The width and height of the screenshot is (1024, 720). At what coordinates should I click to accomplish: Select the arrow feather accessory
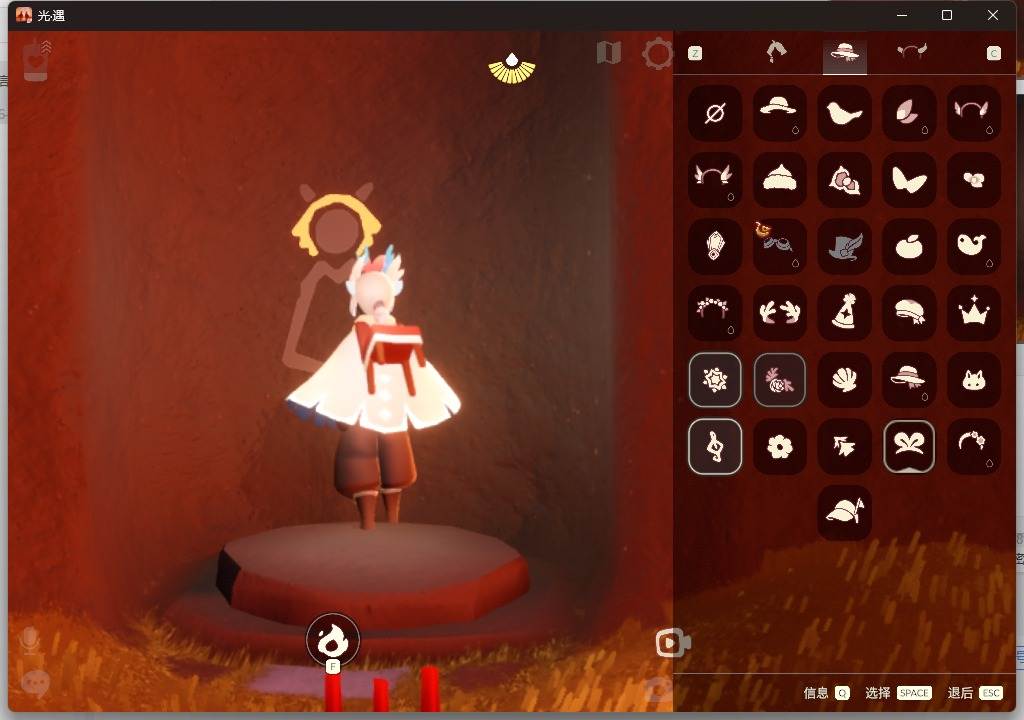(x=844, y=446)
